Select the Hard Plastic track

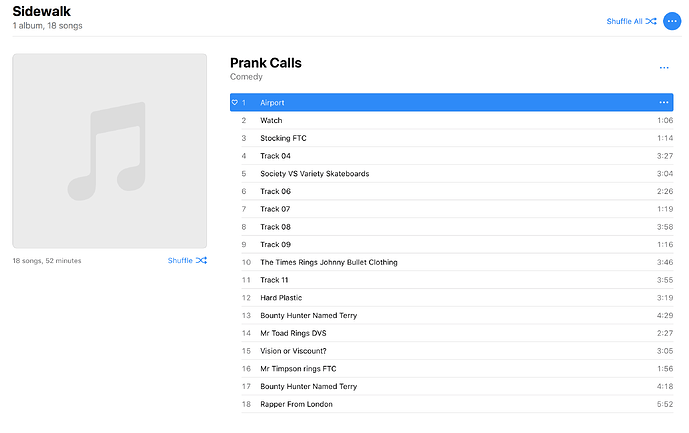(x=281, y=297)
